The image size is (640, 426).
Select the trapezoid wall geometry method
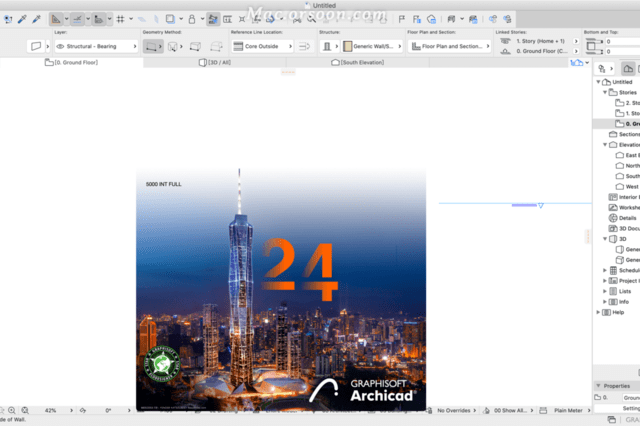[x=173, y=47]
